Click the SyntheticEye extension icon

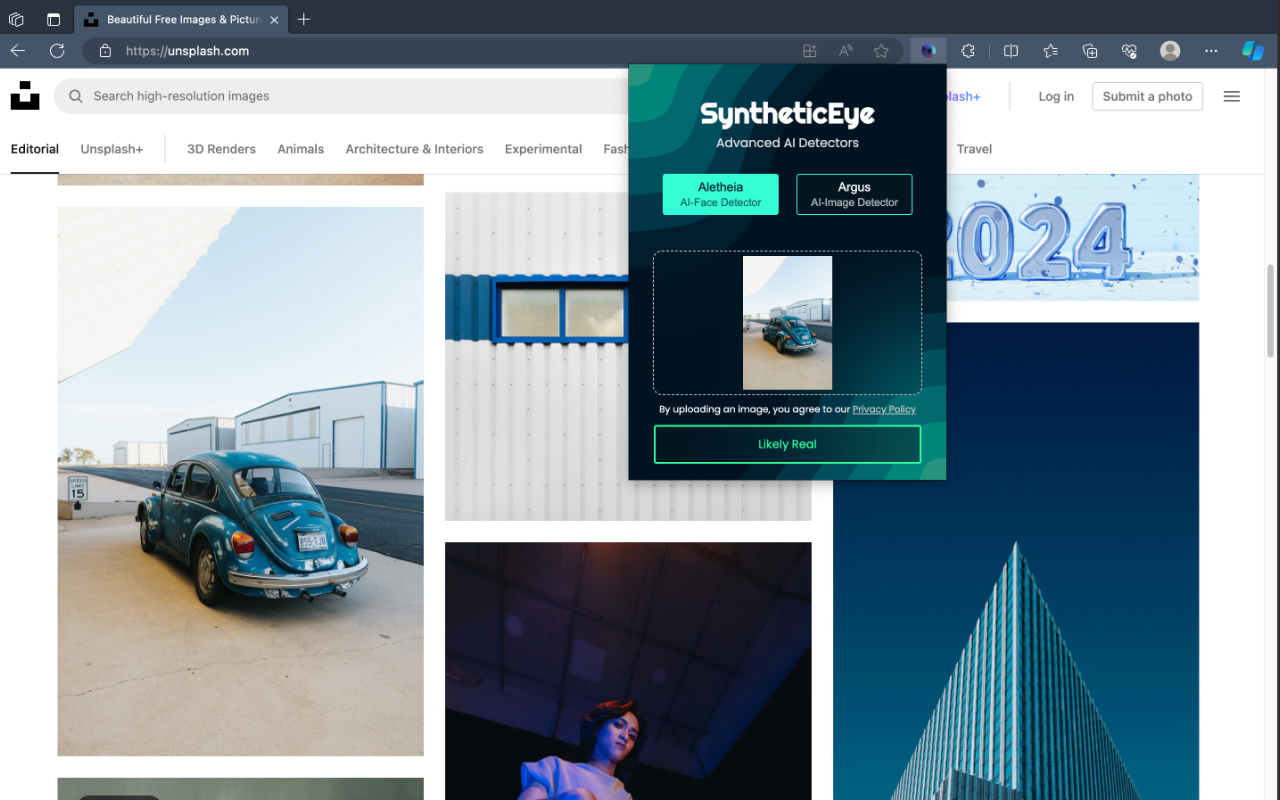coord(928,51)
